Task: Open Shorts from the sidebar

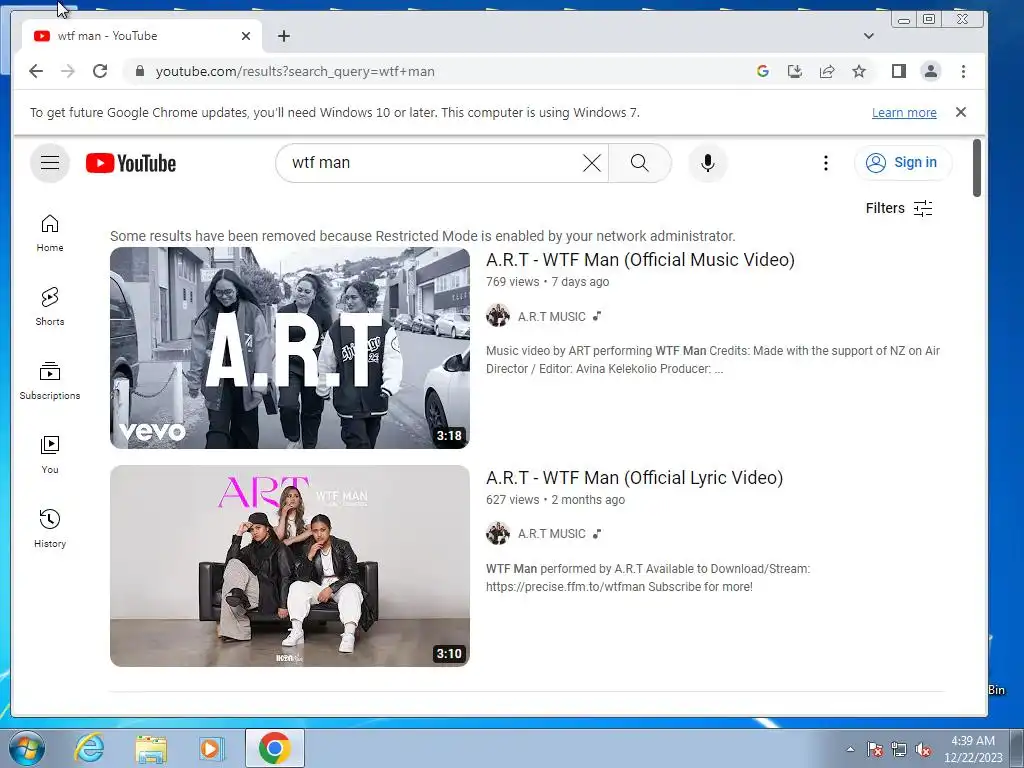Action: point(50,306)
